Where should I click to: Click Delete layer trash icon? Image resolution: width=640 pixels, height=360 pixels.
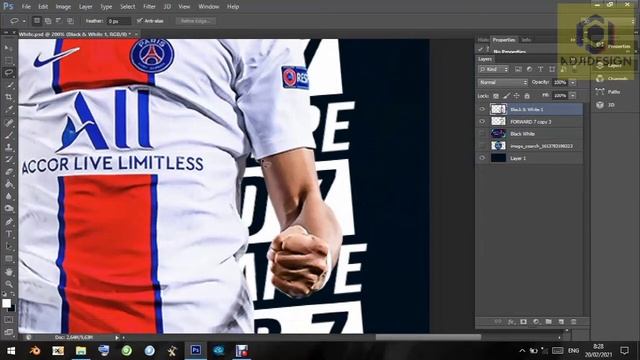[x=573, y=322]
